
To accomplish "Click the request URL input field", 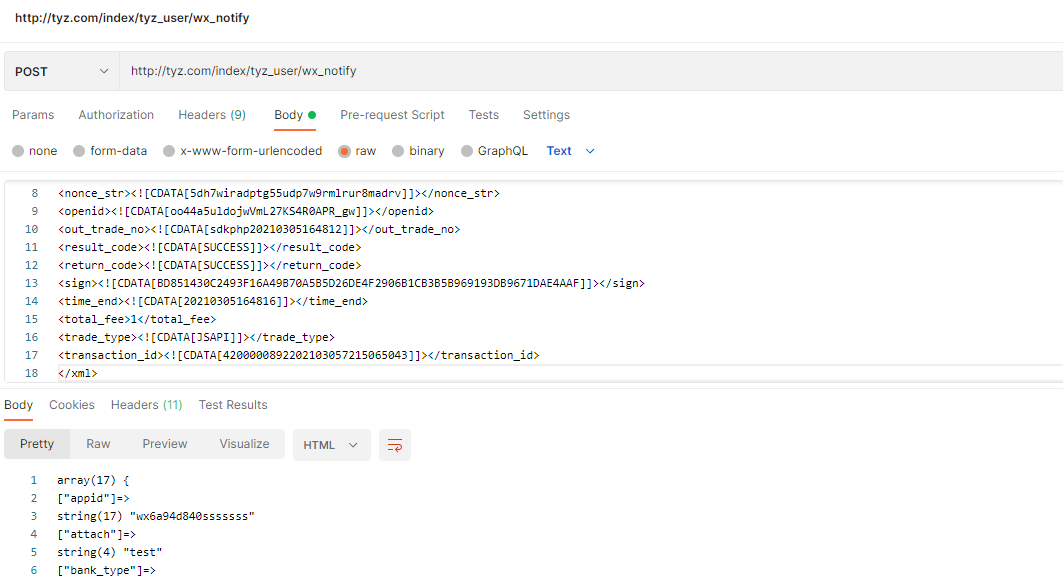I will pyautogui.click(x=590, y=72).
